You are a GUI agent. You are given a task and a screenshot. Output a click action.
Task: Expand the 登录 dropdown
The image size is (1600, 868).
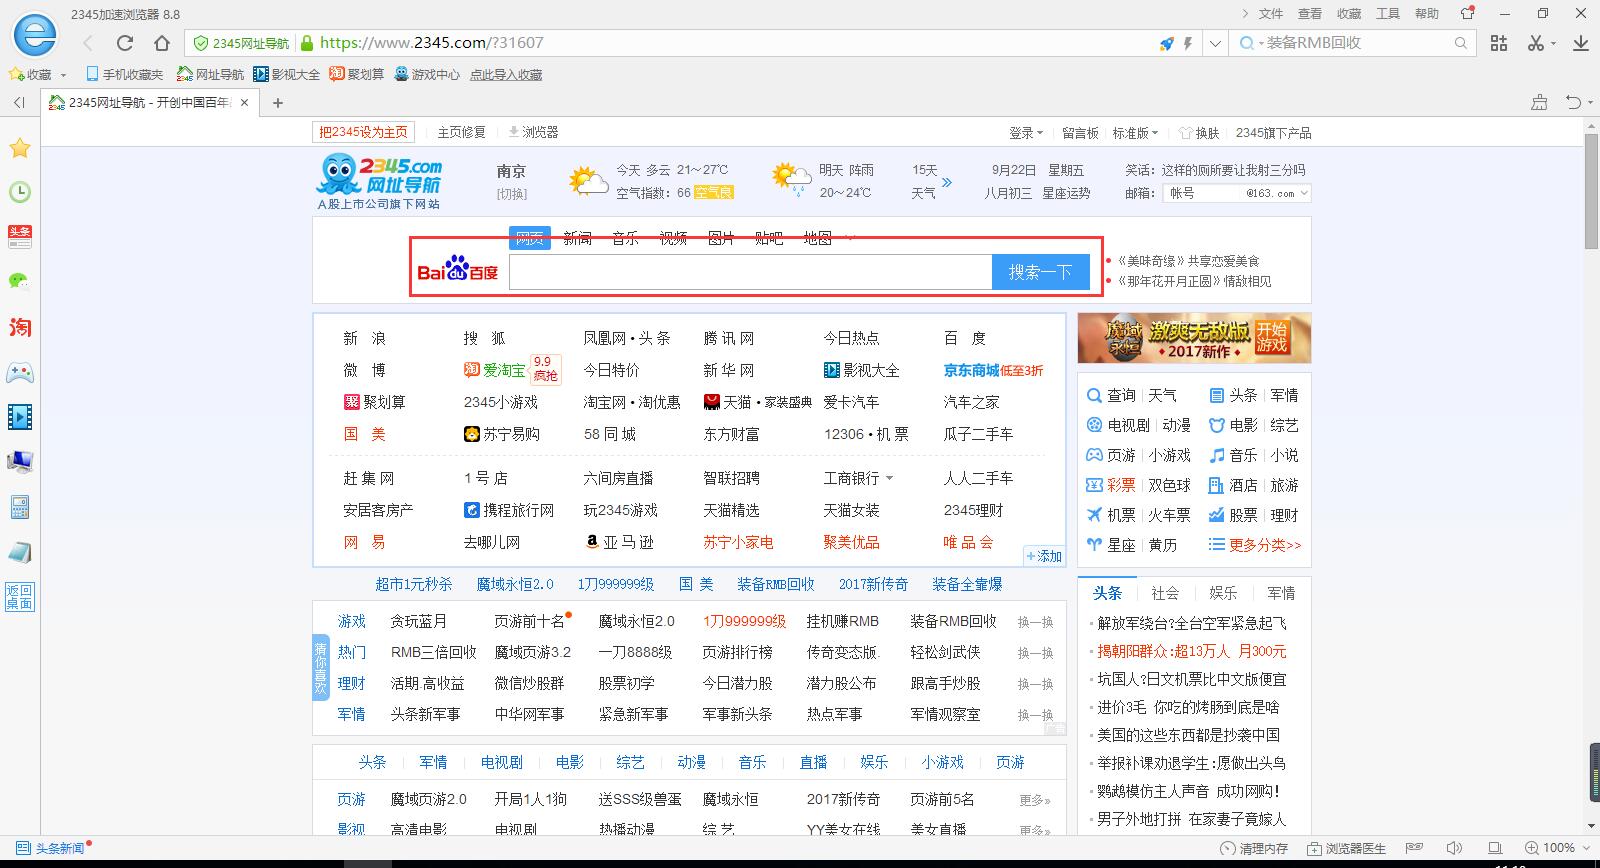point(1025,133)
